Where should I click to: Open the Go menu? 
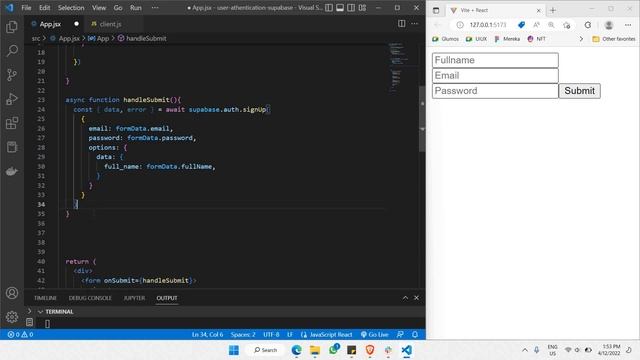[x=118, y=8]
